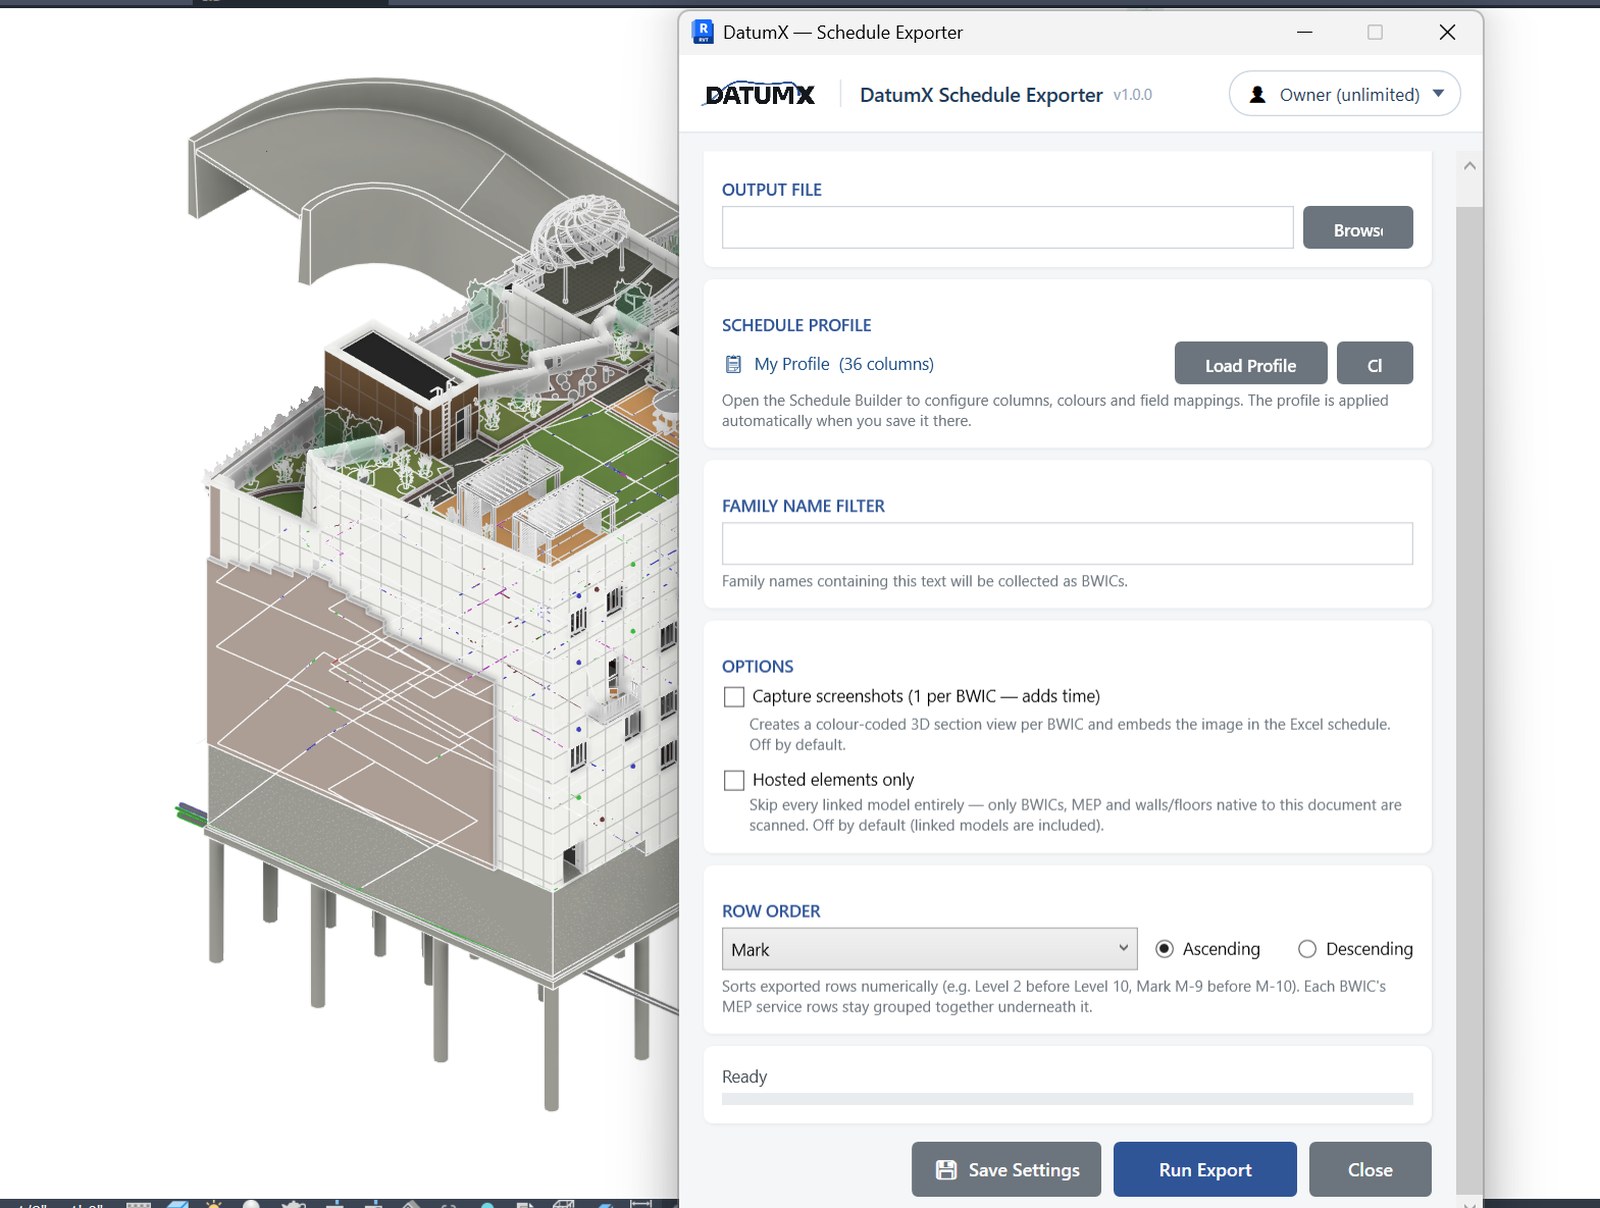Click the dialog's vertical scrollbar thumb

1469,700
